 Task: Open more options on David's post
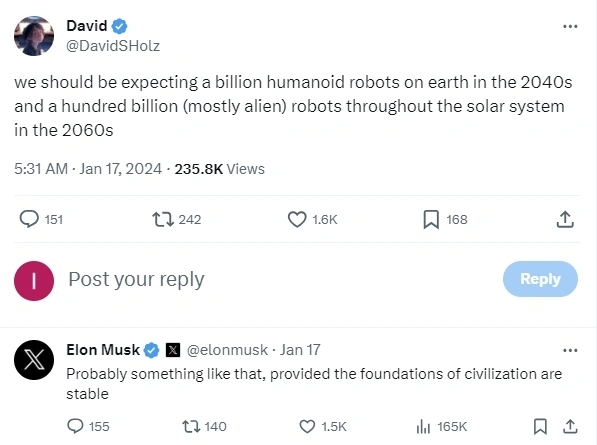[570, 26]
